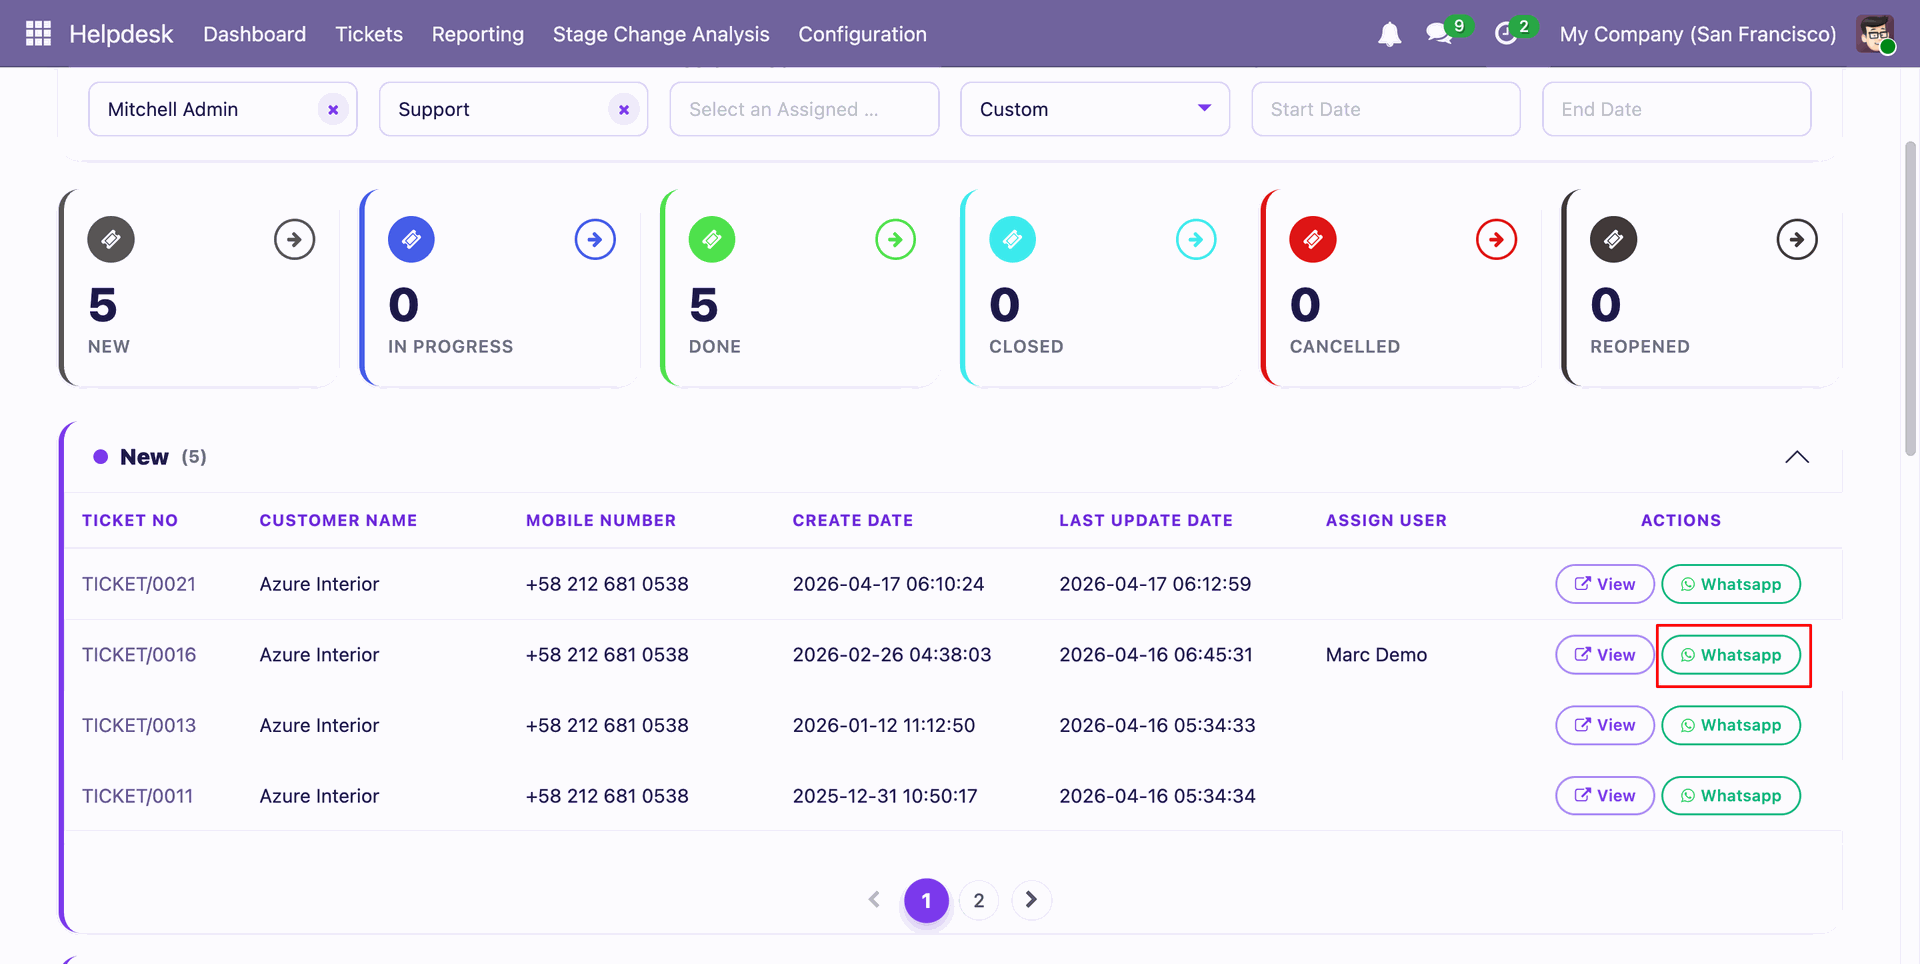
Task: Open Stage Change Analysis menu
Action: [661, 34]
